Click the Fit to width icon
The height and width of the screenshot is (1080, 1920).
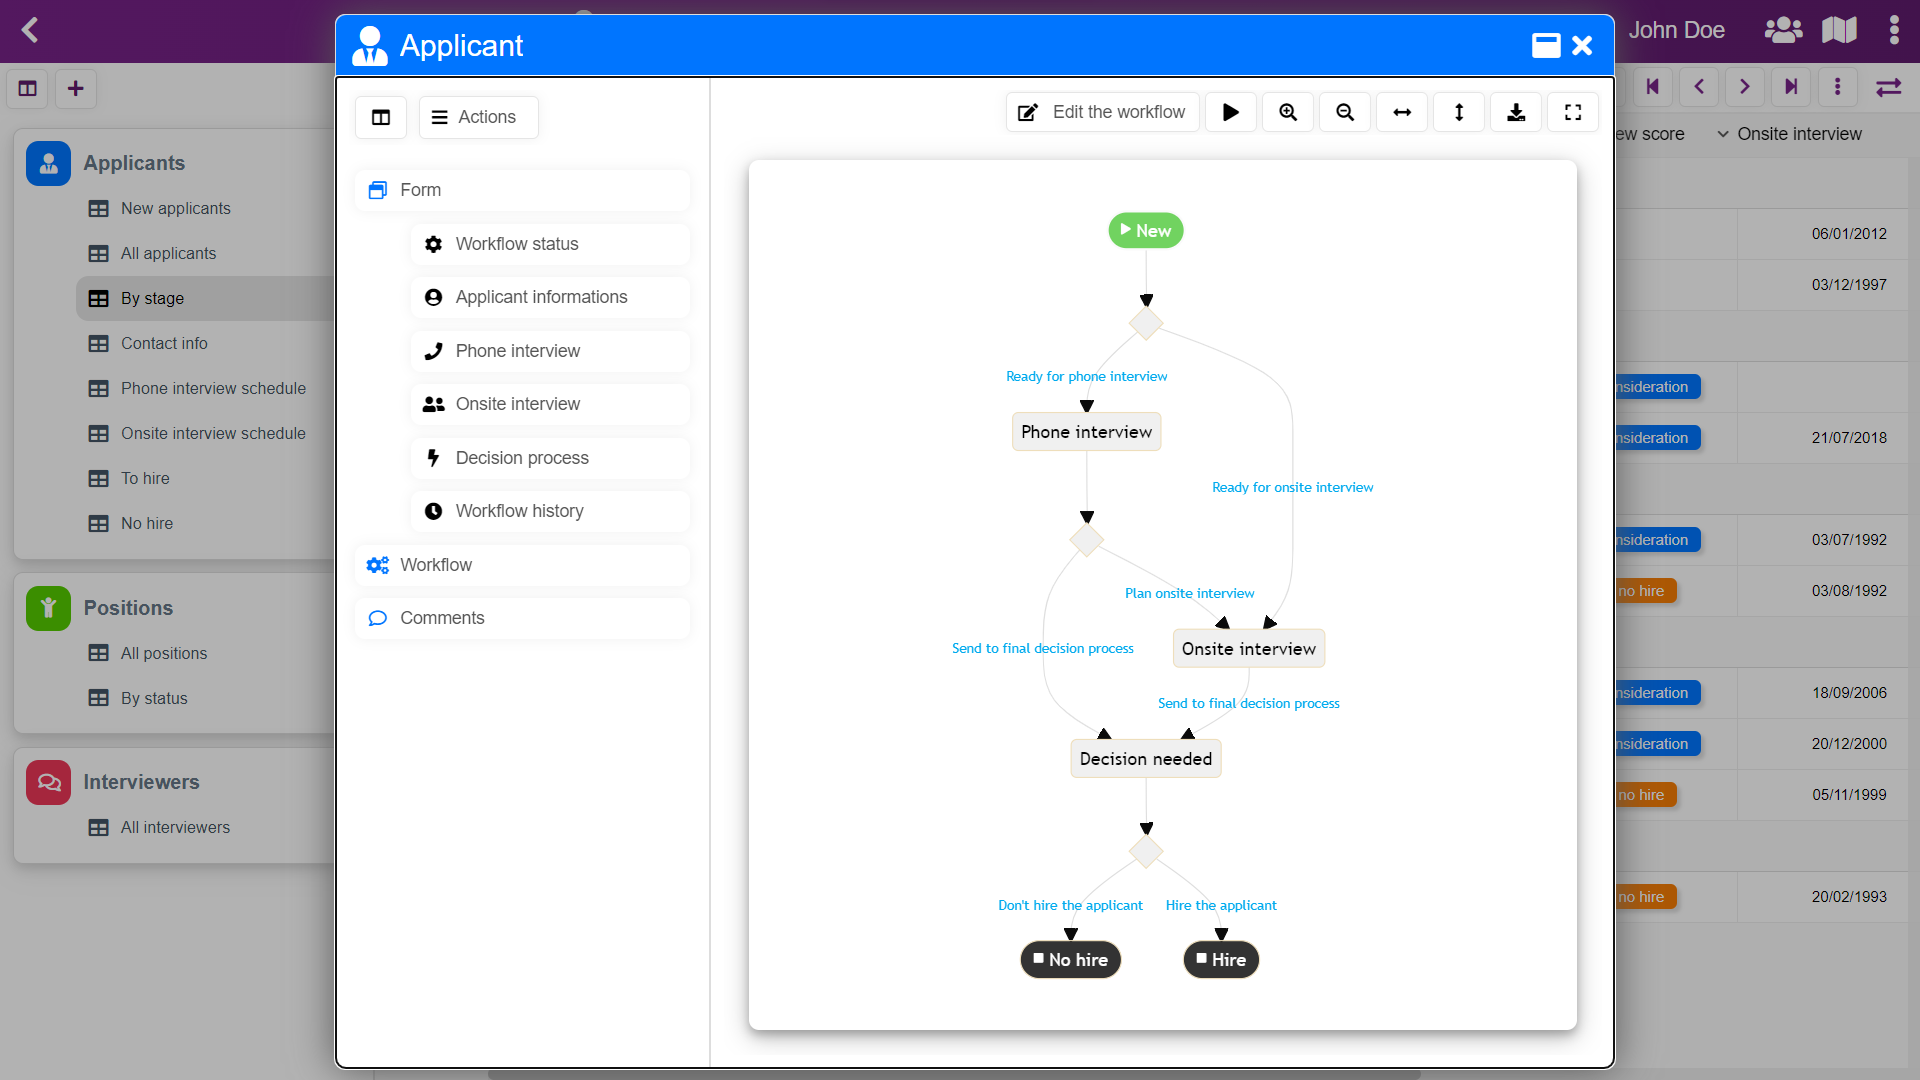click(x=1402, y=112)
